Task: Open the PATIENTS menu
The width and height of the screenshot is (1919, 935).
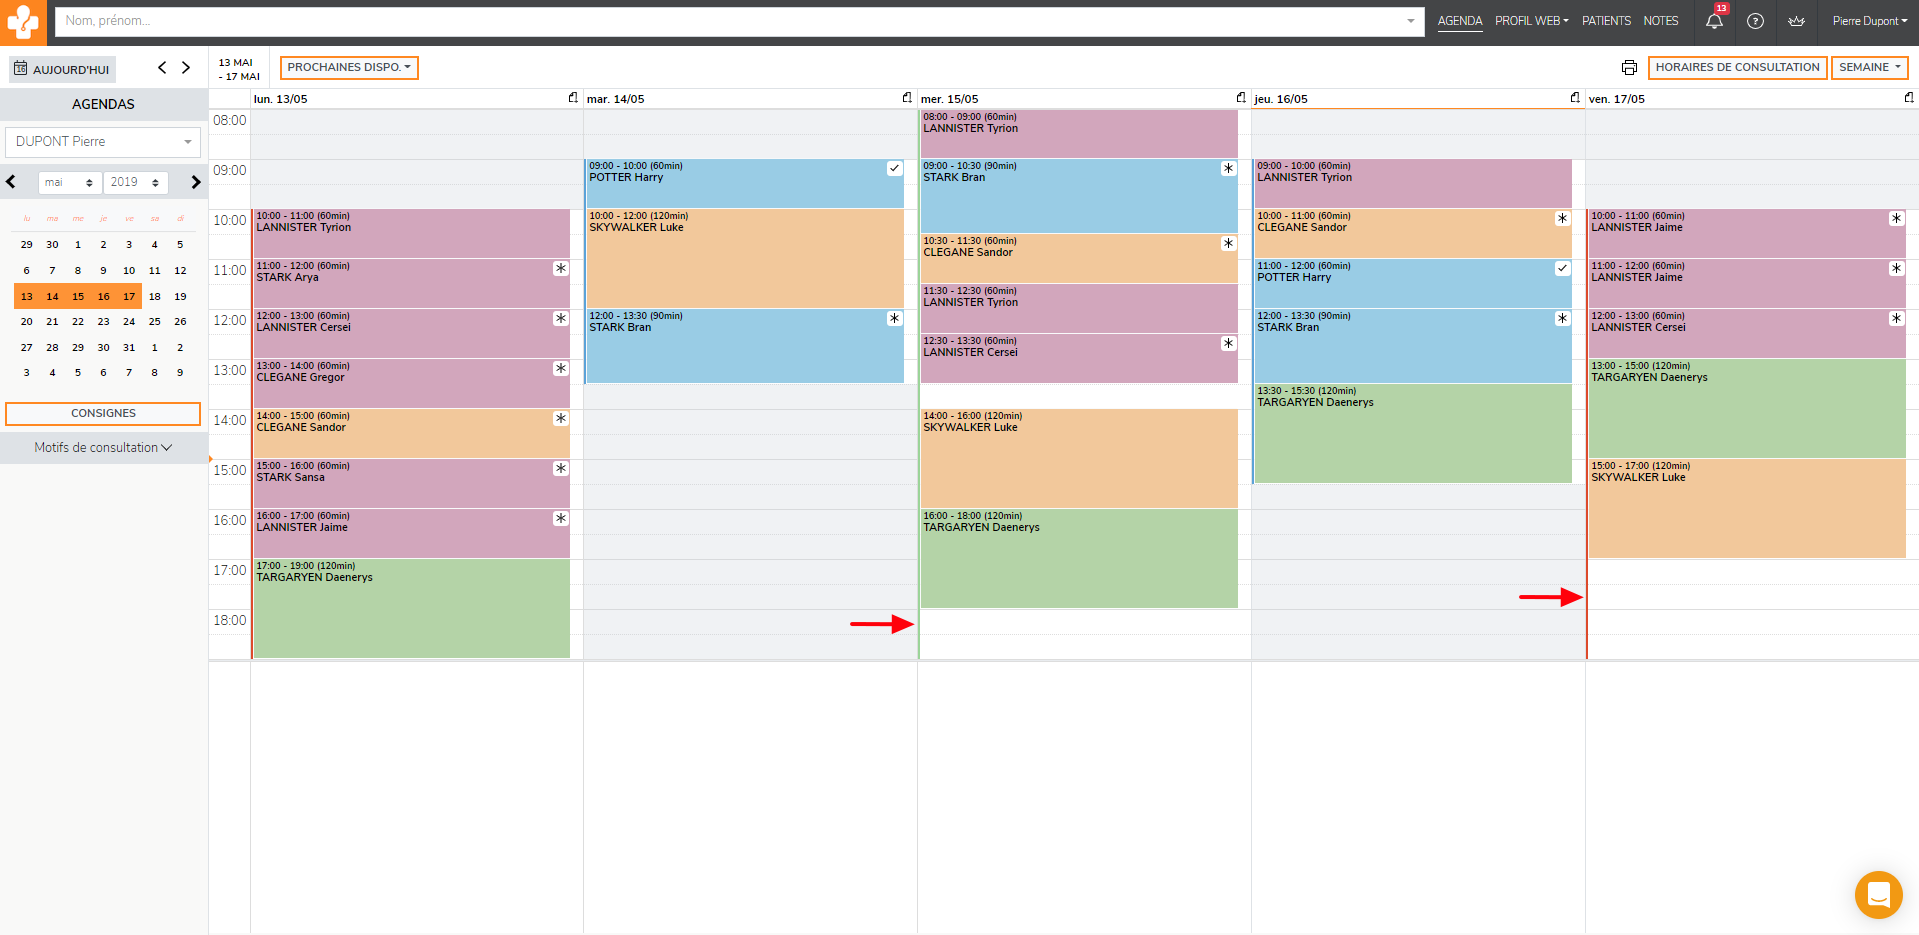Action: coord(1606,21)
